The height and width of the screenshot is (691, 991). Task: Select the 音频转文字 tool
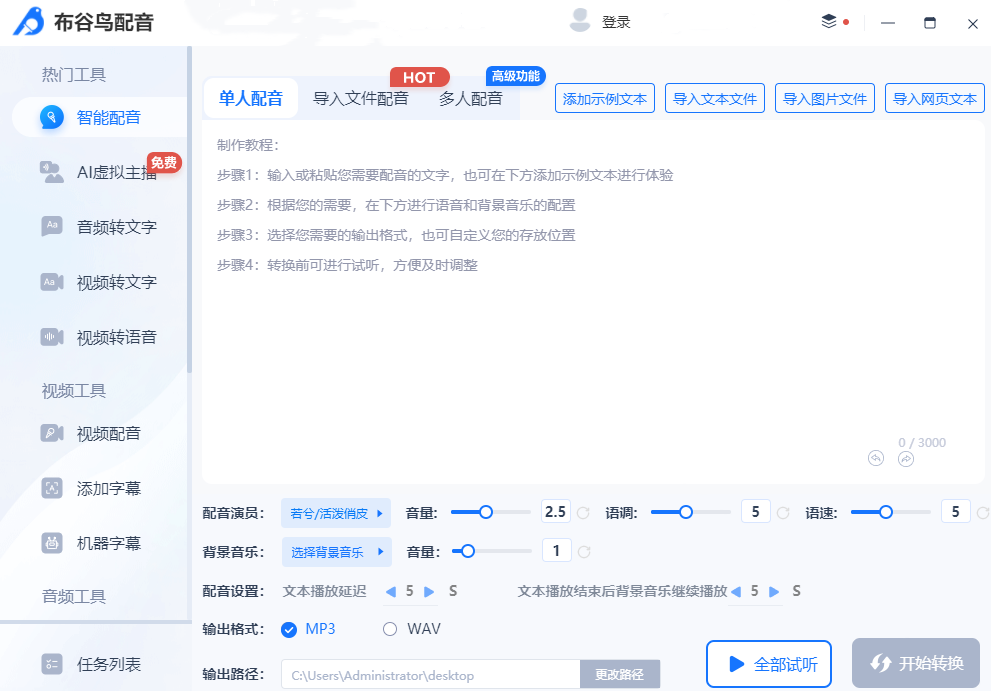point(90,227)
